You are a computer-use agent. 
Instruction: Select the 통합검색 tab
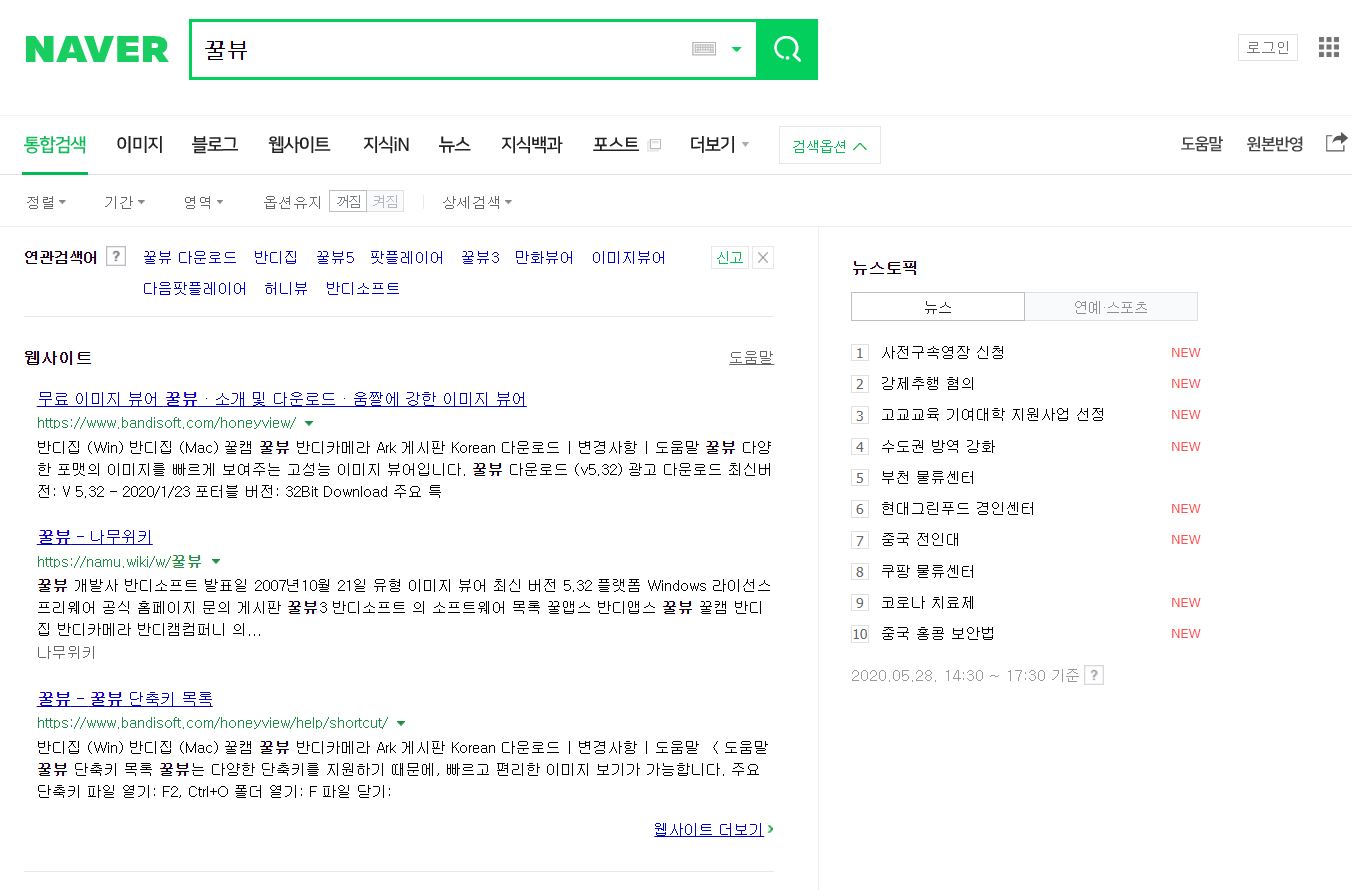55,144
